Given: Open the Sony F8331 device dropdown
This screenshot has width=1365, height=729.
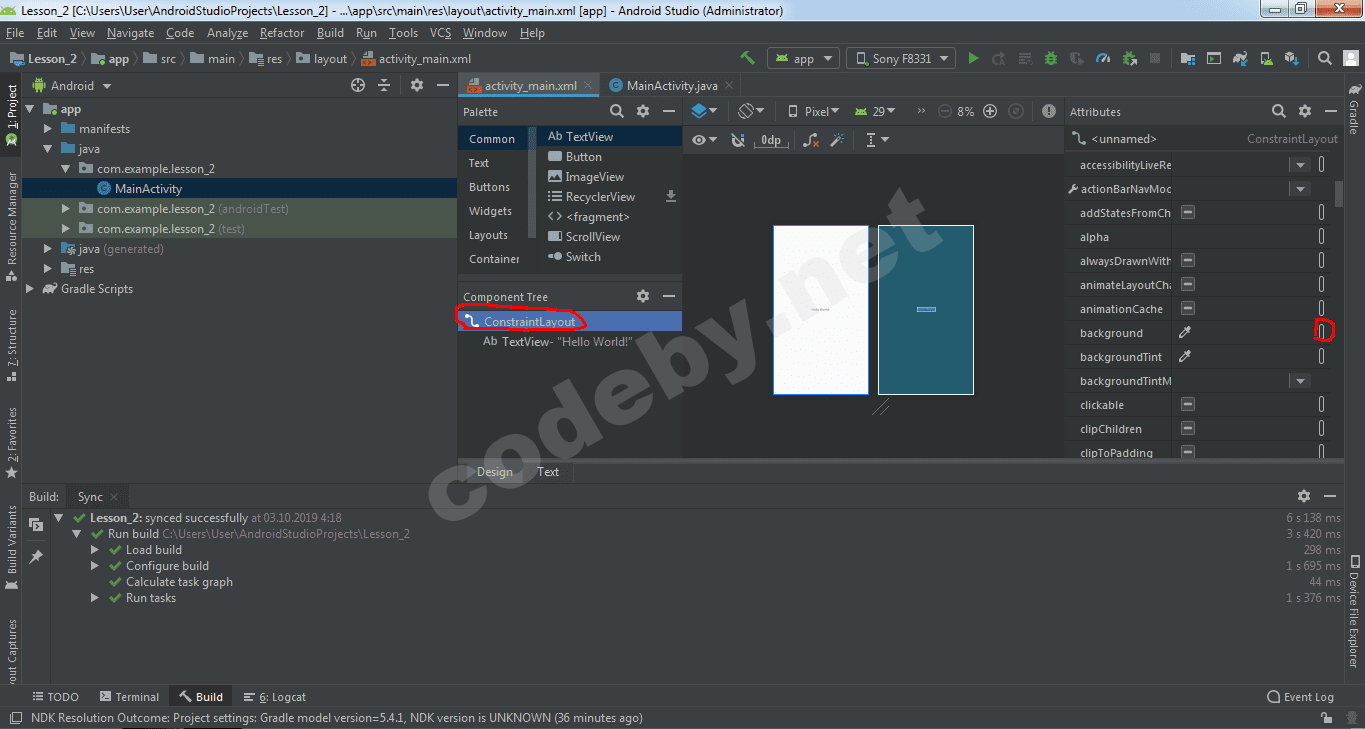Looking at the screenshot, I should coord(900,59).
